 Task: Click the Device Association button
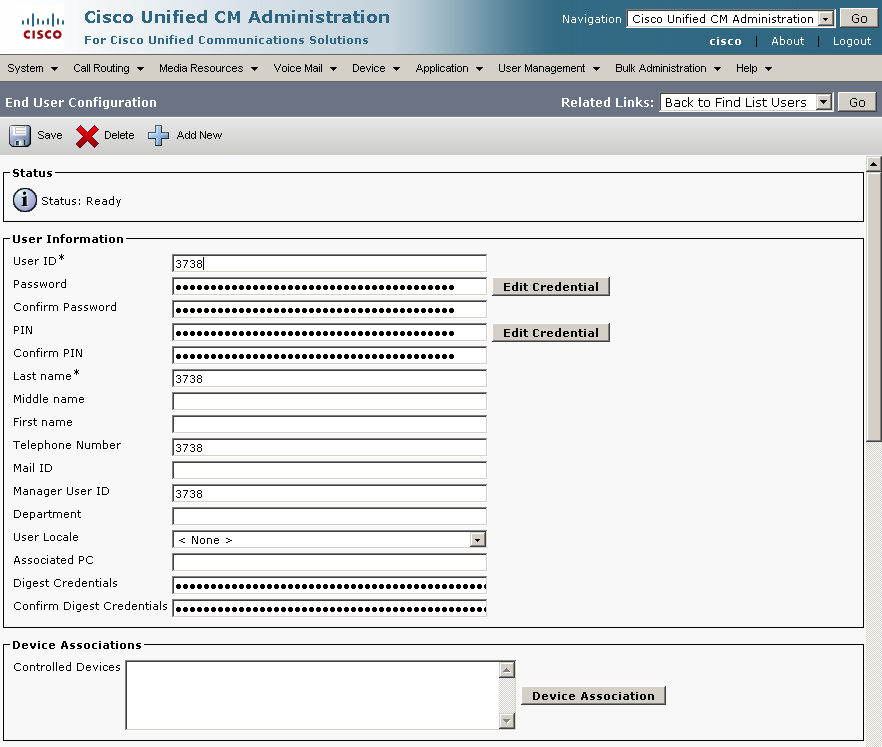point(593,696)
